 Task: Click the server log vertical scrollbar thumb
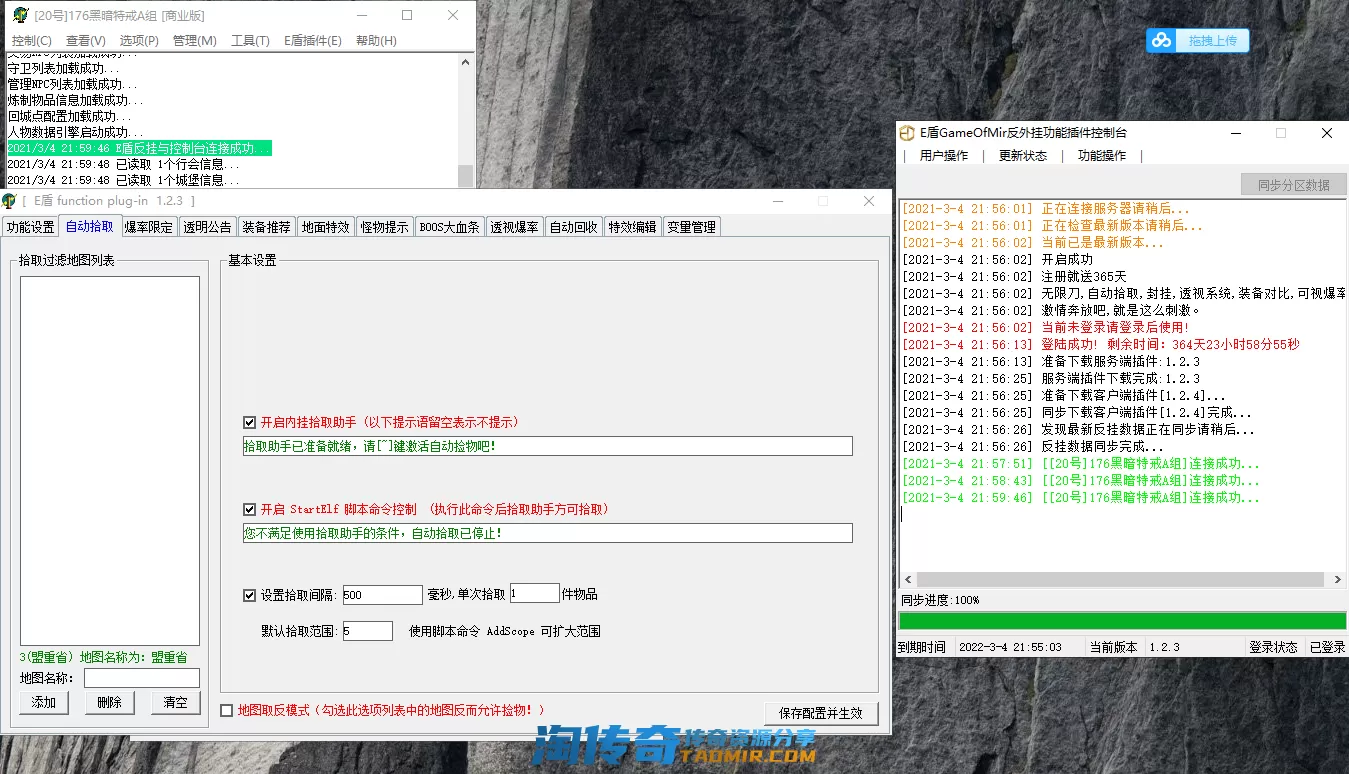[466, 175]
